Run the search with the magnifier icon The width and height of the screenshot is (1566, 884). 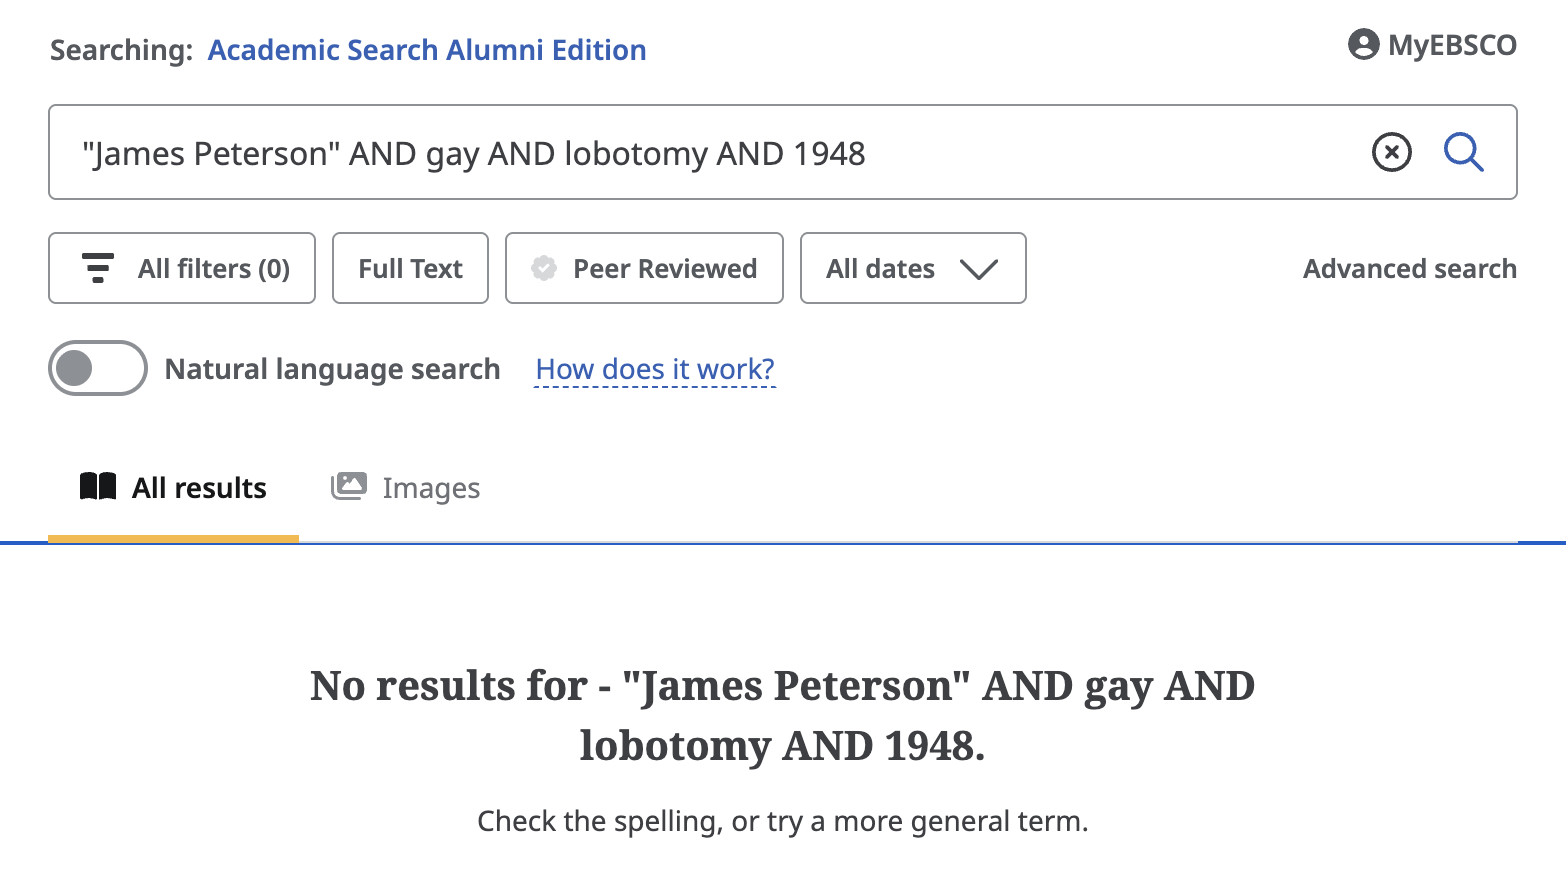(1463, 153)
